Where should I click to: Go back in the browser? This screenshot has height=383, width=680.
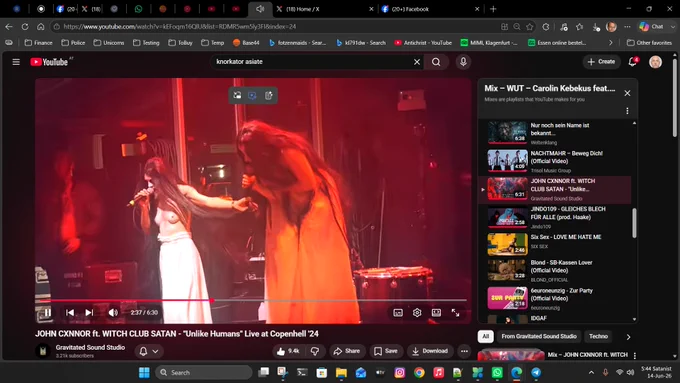coord(9,26)
